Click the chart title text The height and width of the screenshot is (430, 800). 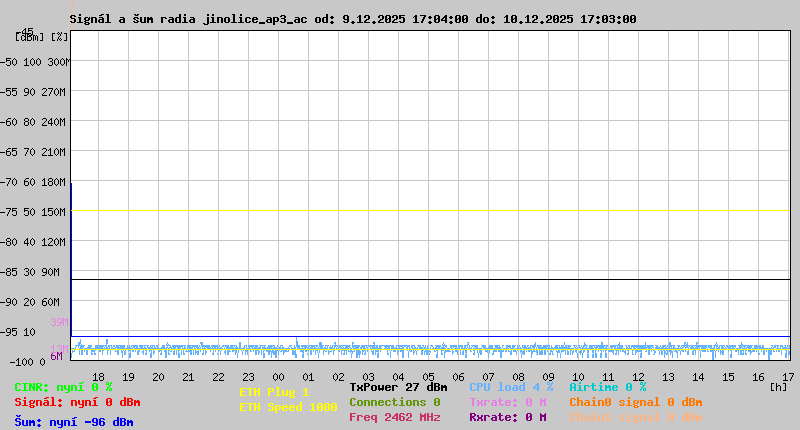pyautogui.click(x=353, y=19)
